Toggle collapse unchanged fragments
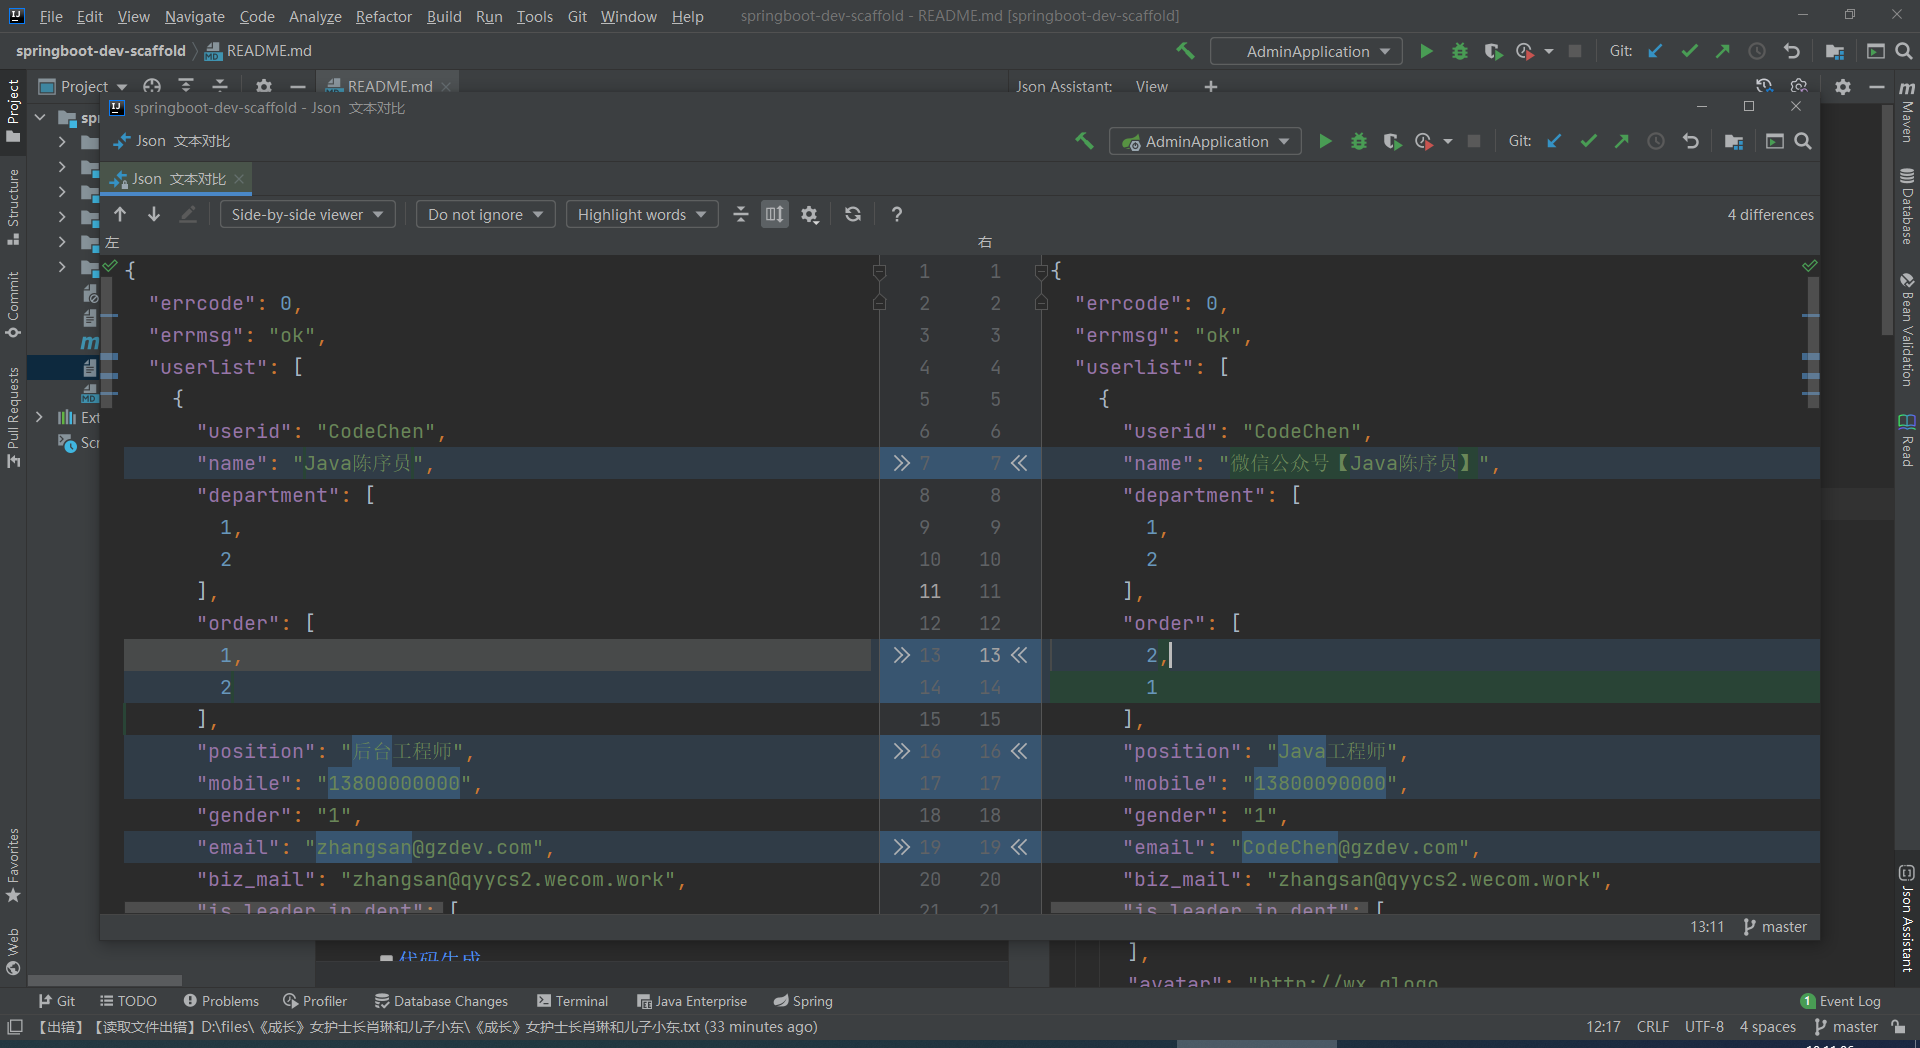Screen dimensions: 1920x1048 [741, 214]
